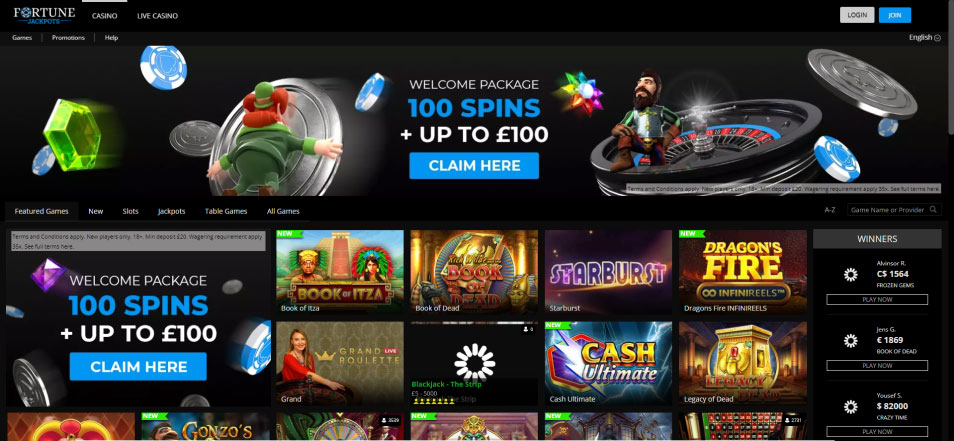
Task: Click the gear icon beside Alvinsor R.
Action: tap(850, 274)
